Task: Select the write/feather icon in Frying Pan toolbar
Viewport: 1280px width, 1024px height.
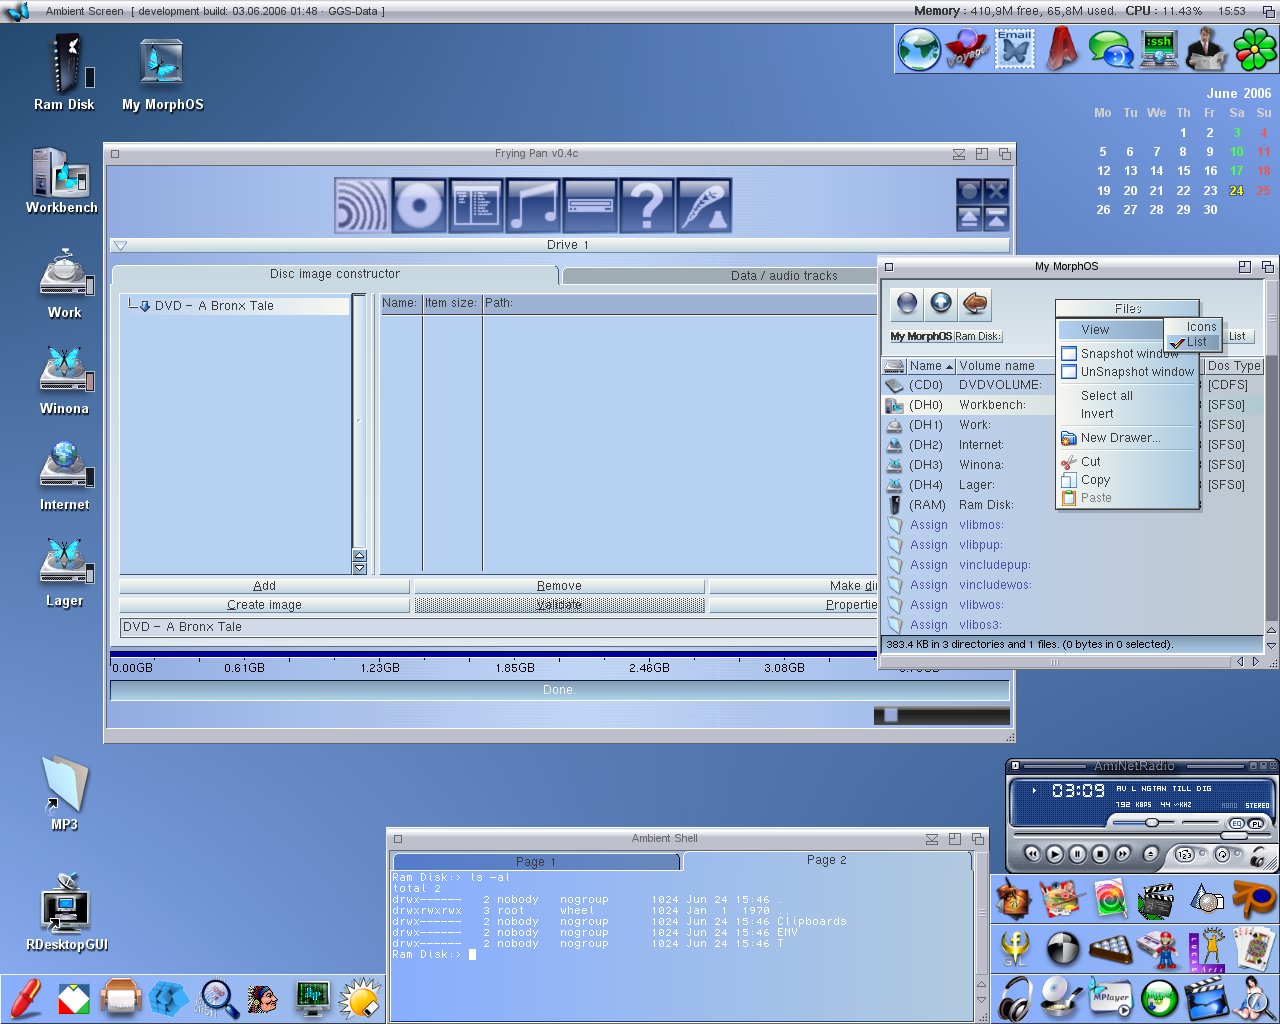Action: coord(703,204)
